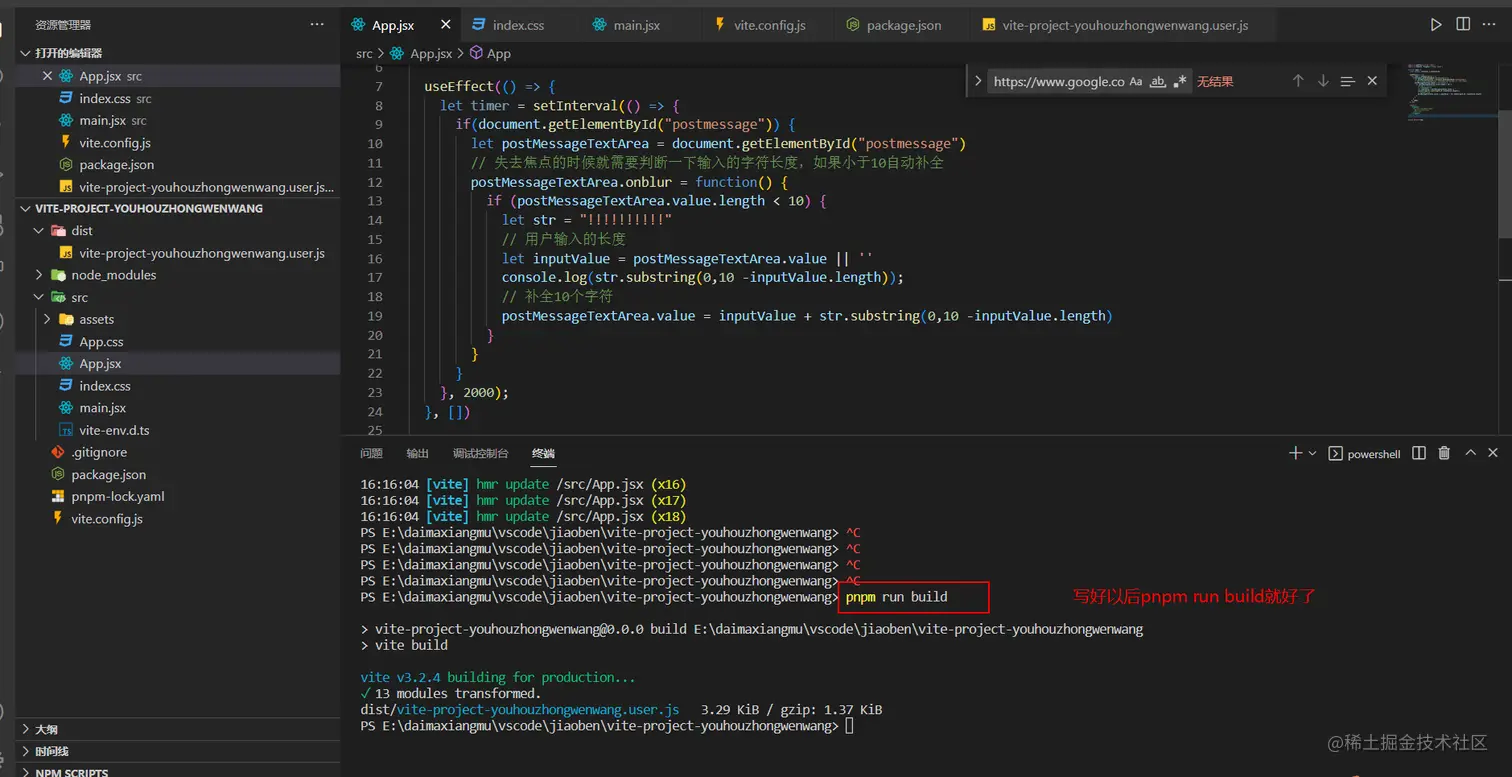1512x777 pixels.
Task: Switch to the vite.config.js tab
Action: tap(769, 25)
